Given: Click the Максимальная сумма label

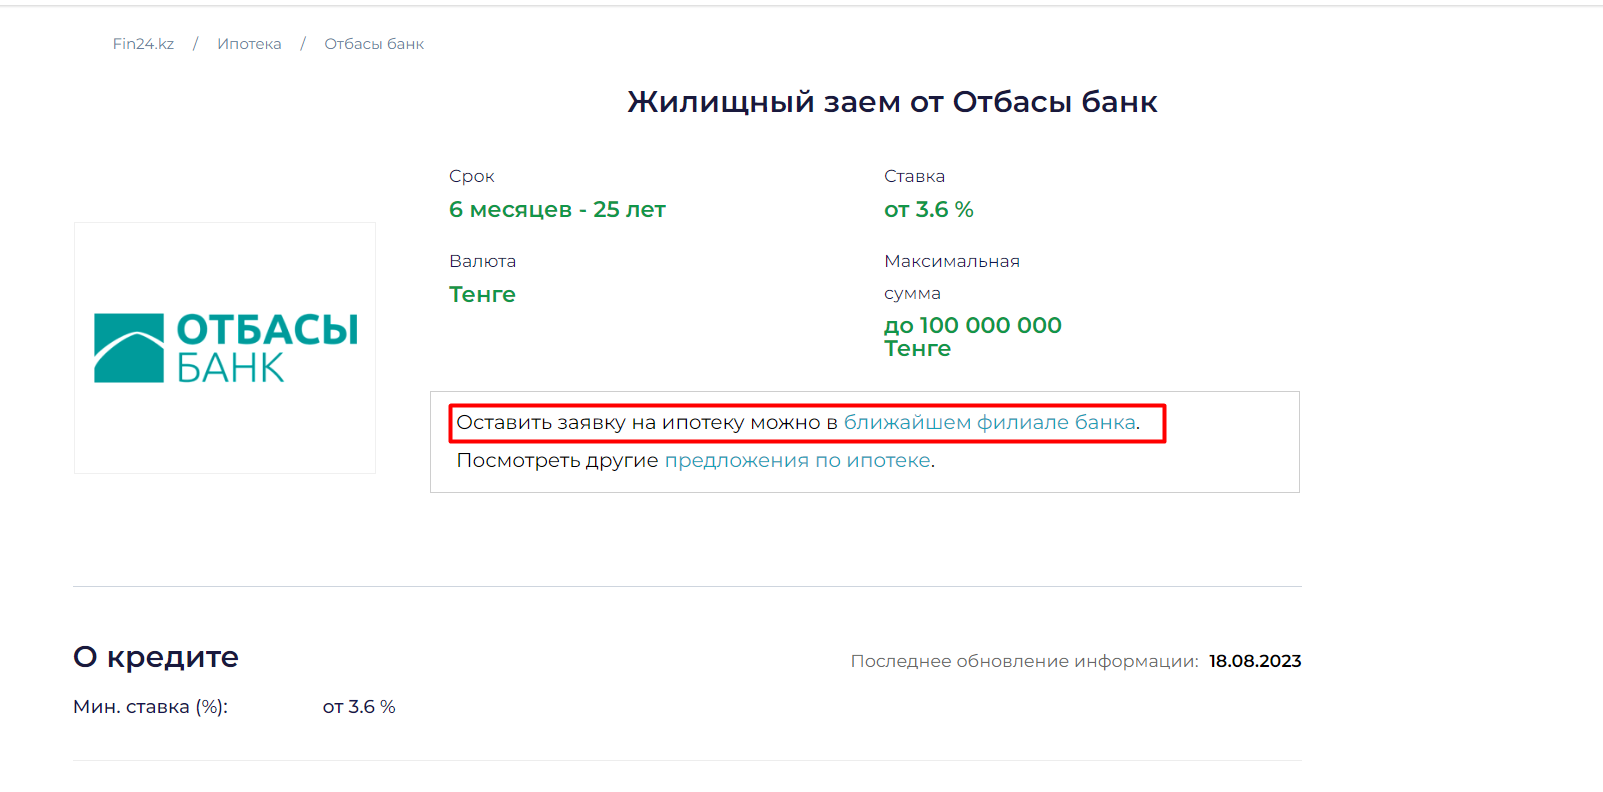Looking at the screenshot, I should (x=952, y=277).
